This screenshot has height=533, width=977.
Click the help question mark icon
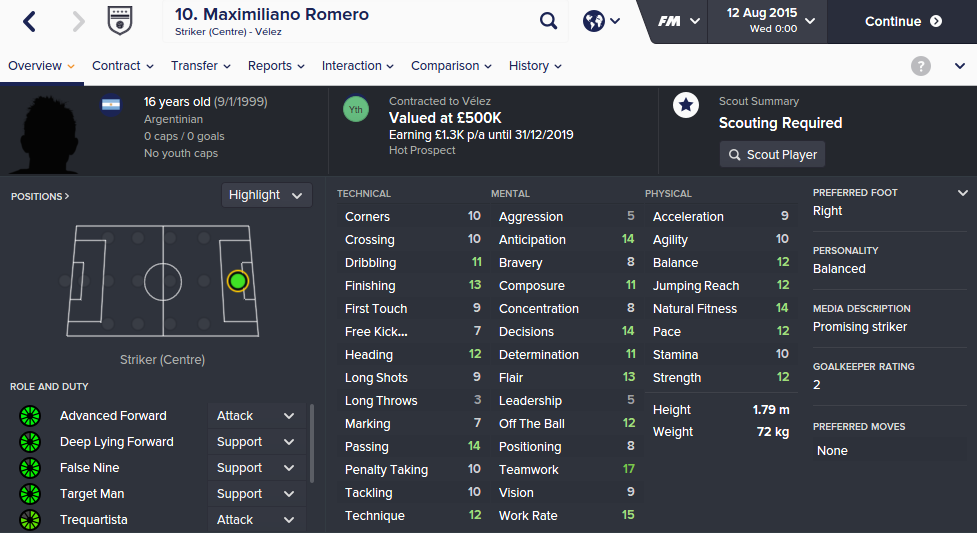[921, 66]
